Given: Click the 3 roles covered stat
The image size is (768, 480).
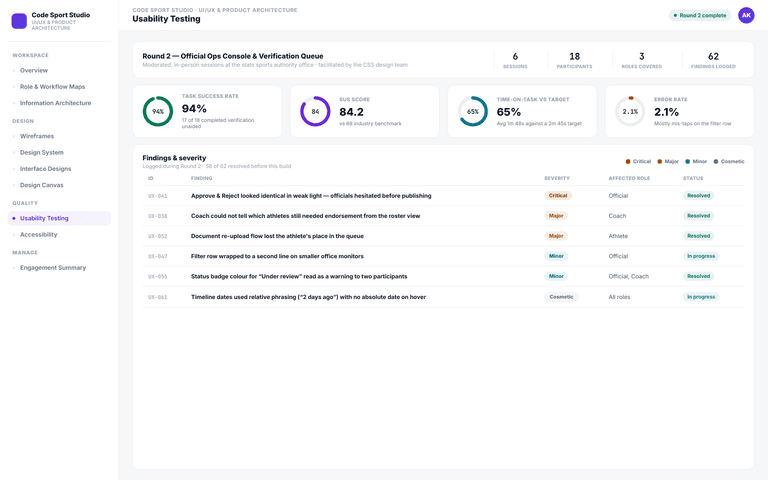Looking at the screenshot, I should pyautogui.click(x=642, y=60).
